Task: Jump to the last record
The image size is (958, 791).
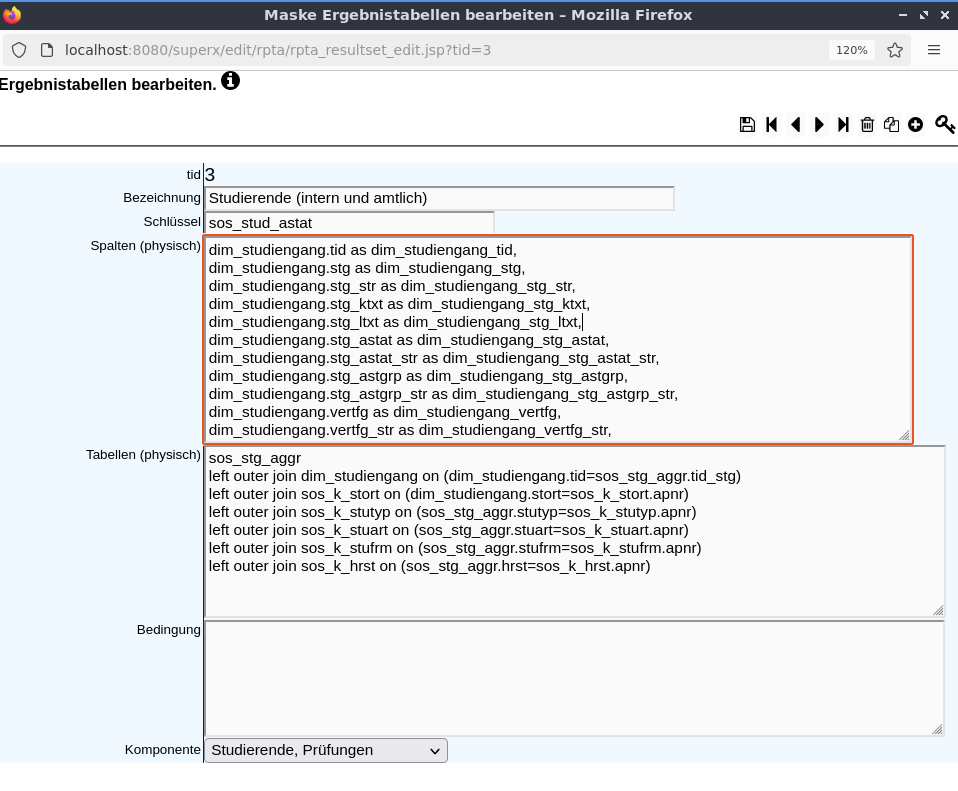Action: tap(843, 125)
